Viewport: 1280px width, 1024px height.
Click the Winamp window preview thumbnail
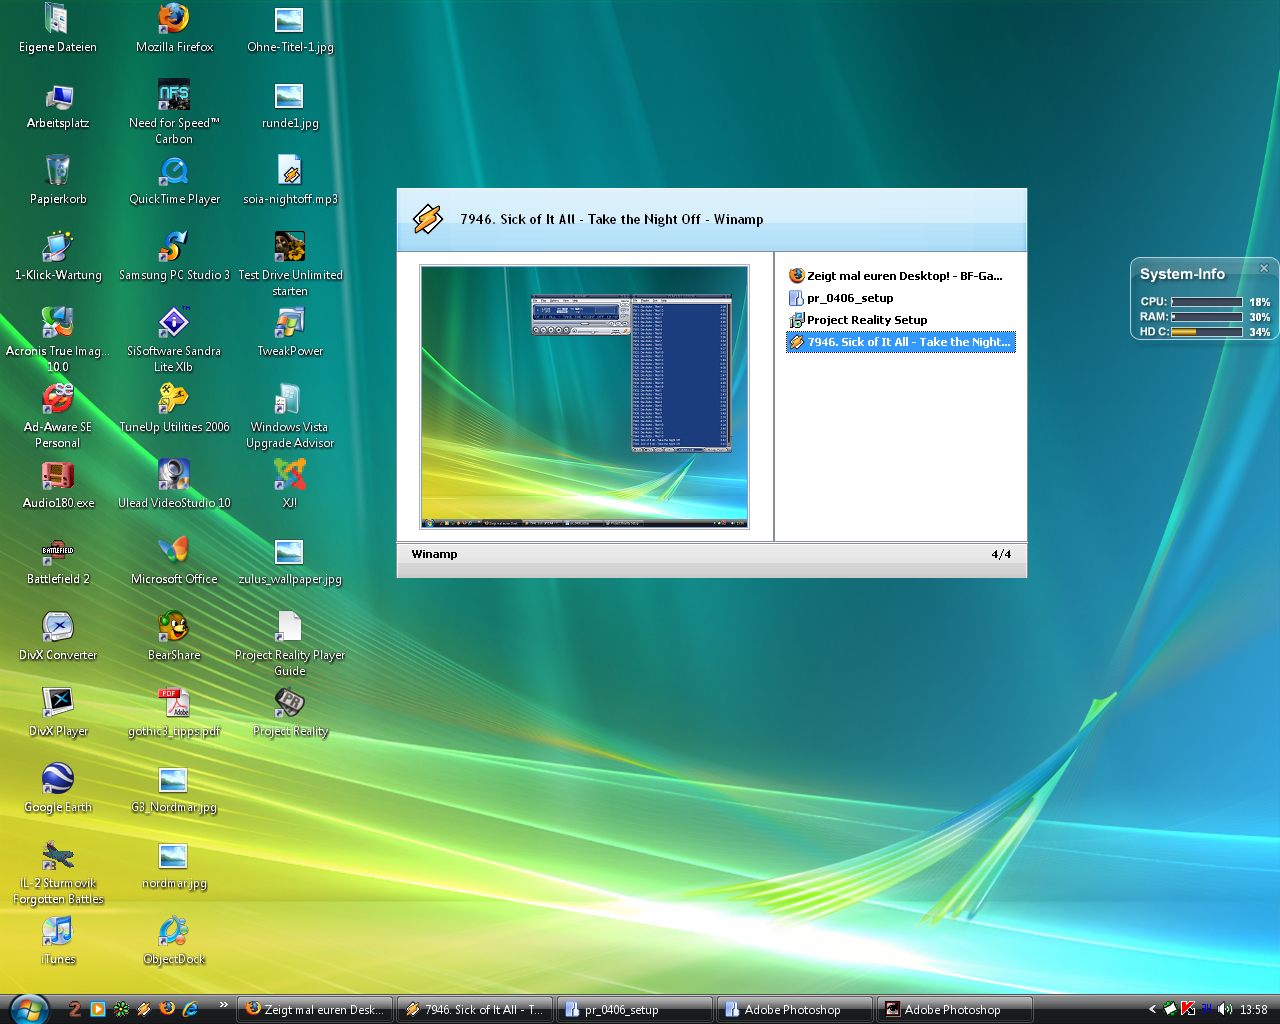[585, 397]
